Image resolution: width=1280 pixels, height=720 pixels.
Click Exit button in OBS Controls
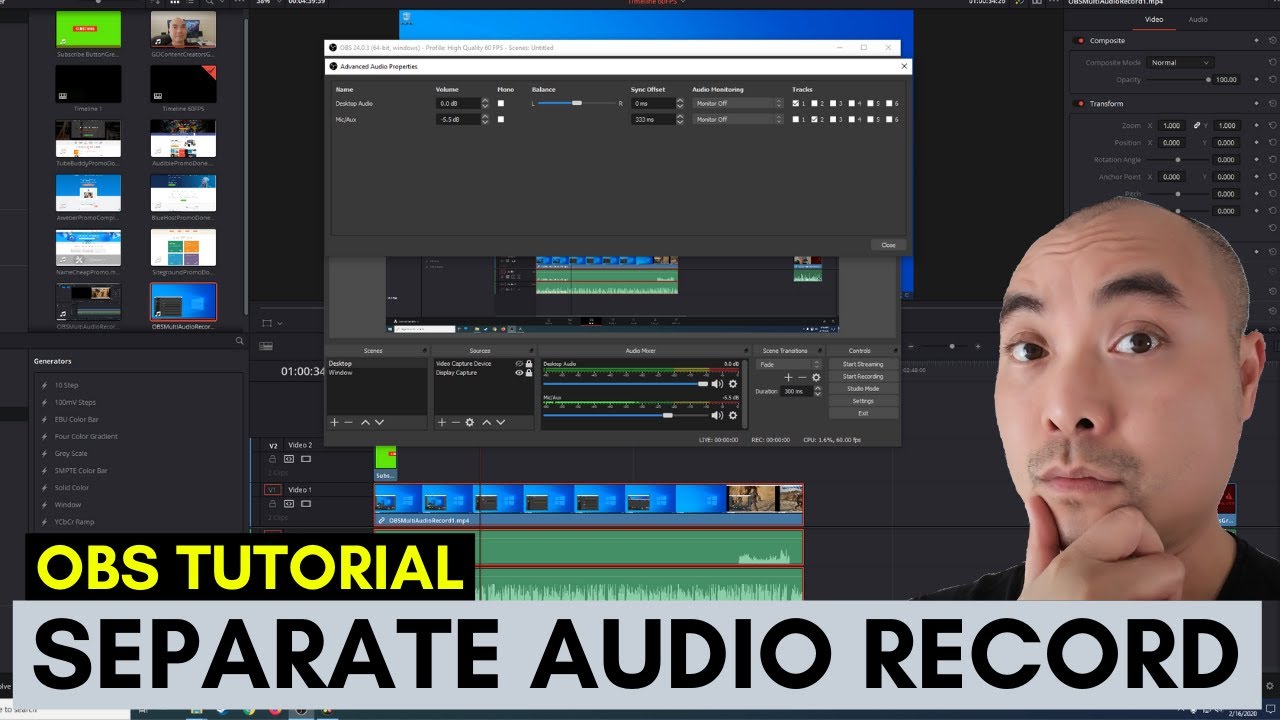click(863, 413)
